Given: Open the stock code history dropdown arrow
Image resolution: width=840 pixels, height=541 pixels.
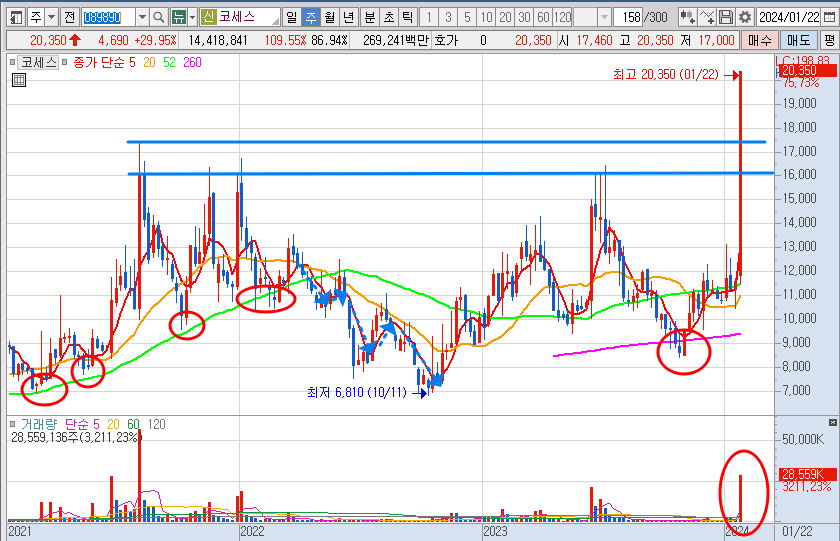Looking at the screenshot, I should [x=142, y=18].
